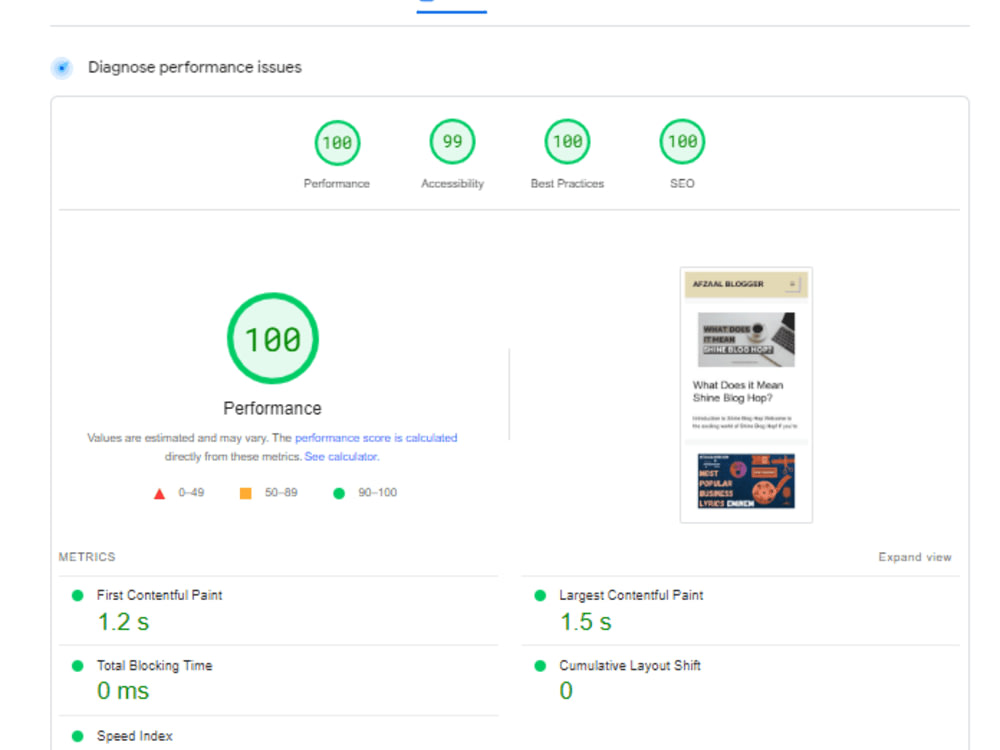Click the SEO label under its gauge
The image size is (1000, 750).
click(x=682, y=184)
